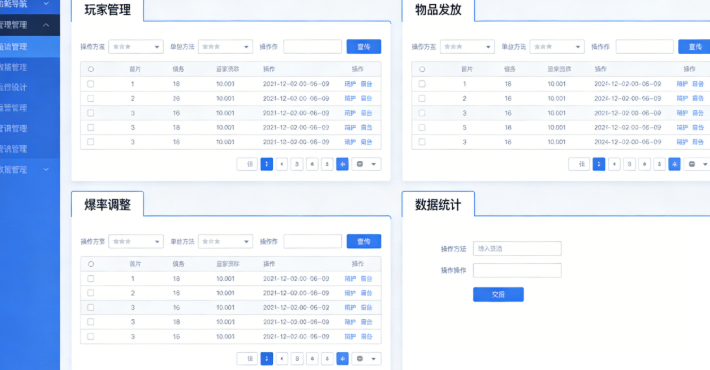Toggle select-all circle in 物品发放 table header

pos(422,69)
